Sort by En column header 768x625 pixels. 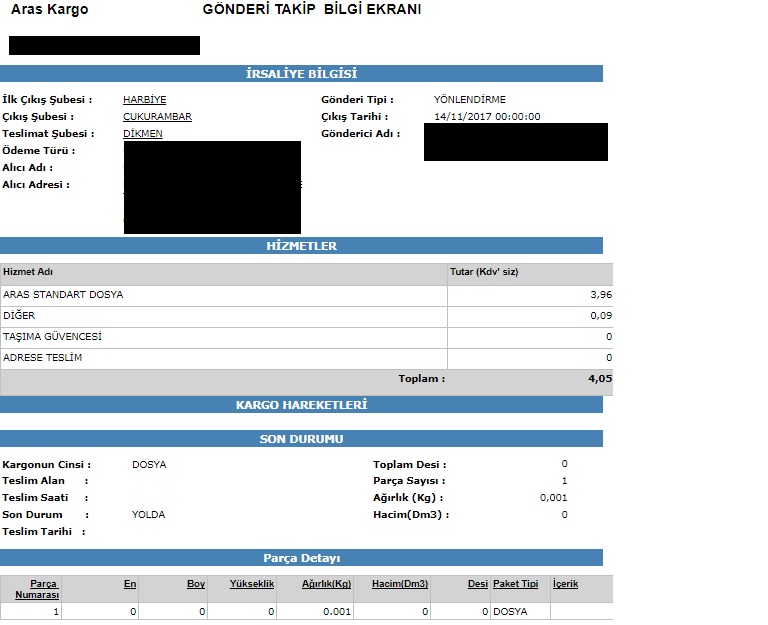130,584
